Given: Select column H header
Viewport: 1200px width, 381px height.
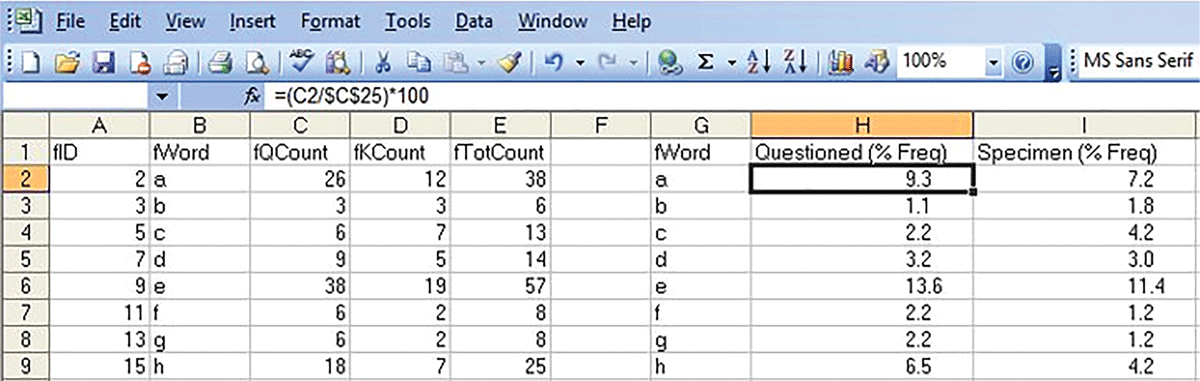Looking at the screenshot, I should tap(862, 125).
